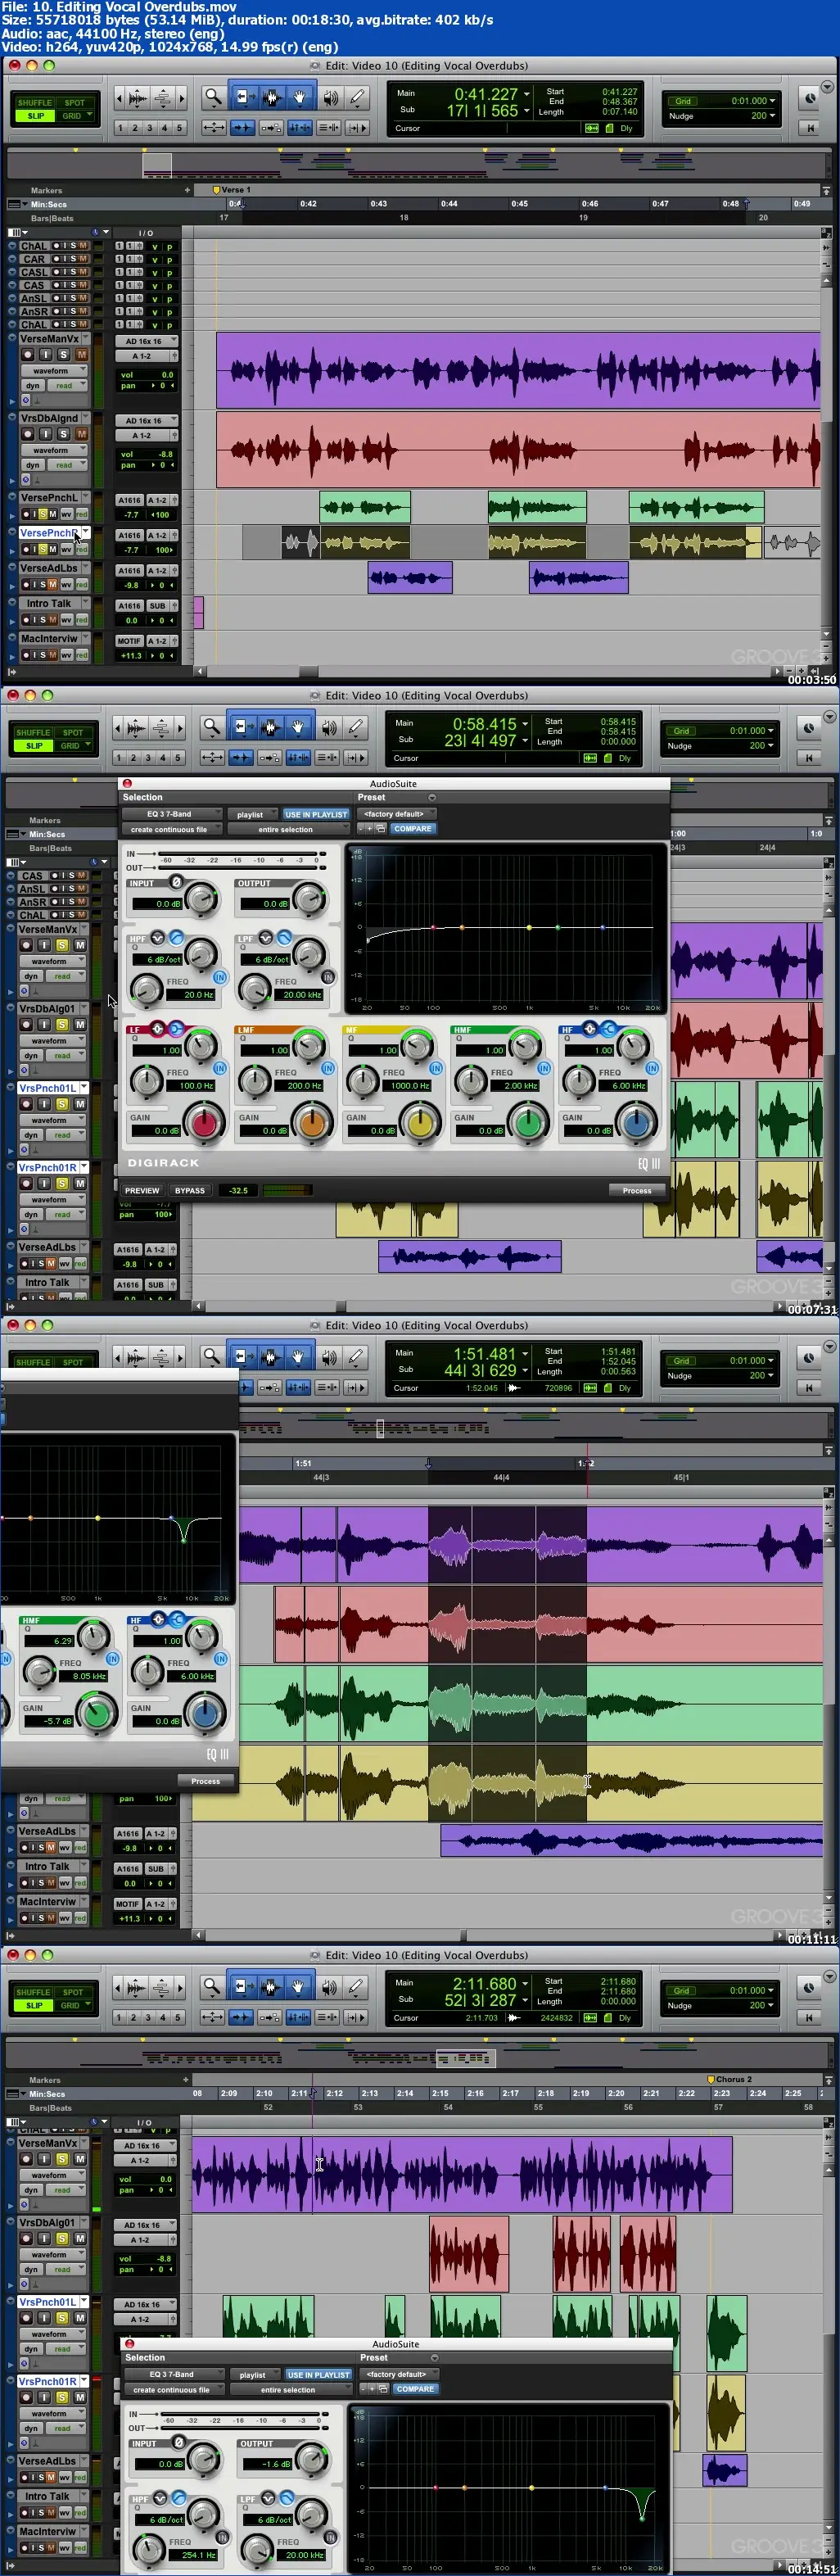Click the Pencil tool in the 0:58.415 window
The height and width of the screenshot is (2576, 840).
[357, 727]
